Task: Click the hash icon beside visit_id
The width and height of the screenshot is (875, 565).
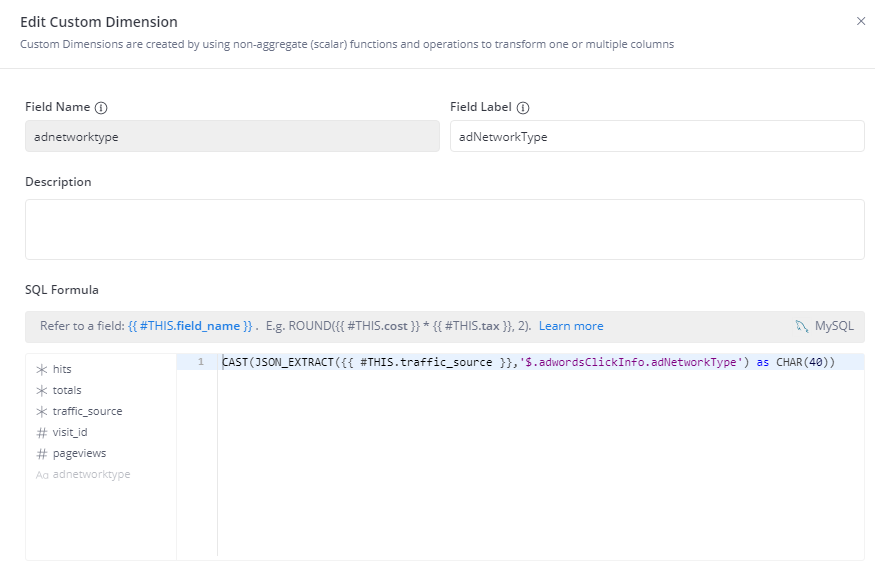Action: pos(42,432)
